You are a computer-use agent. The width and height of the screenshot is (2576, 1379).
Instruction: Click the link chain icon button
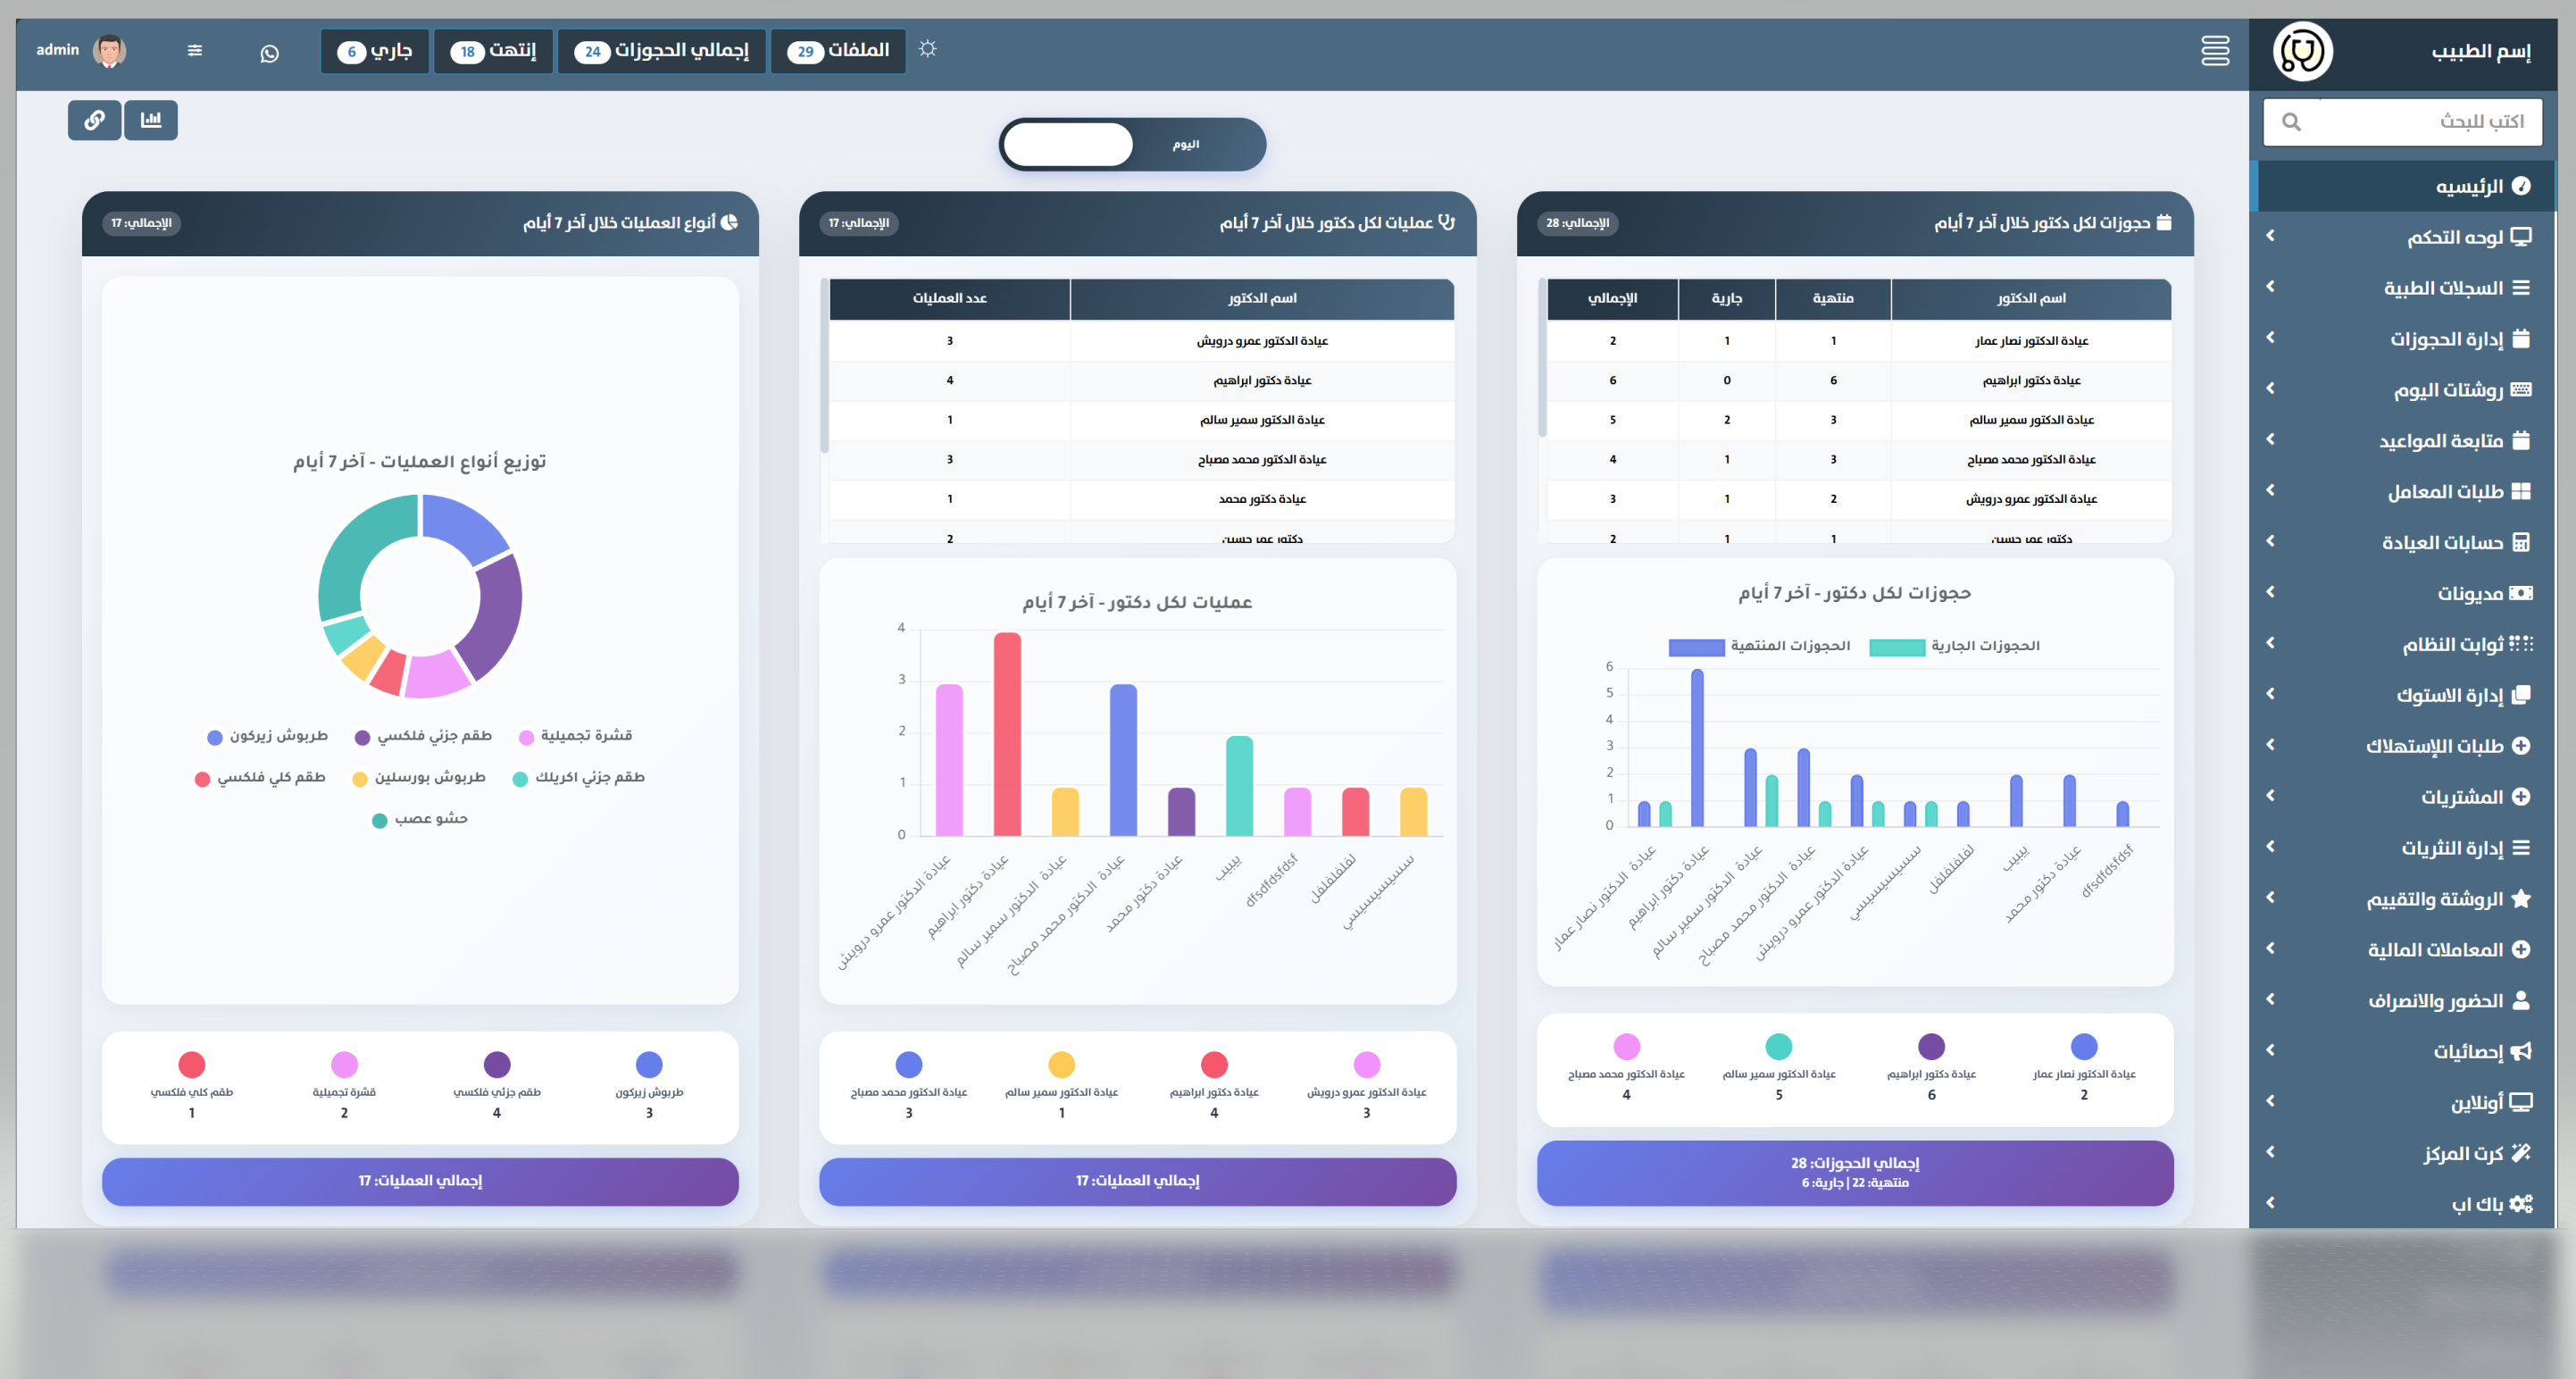point(94,120)
